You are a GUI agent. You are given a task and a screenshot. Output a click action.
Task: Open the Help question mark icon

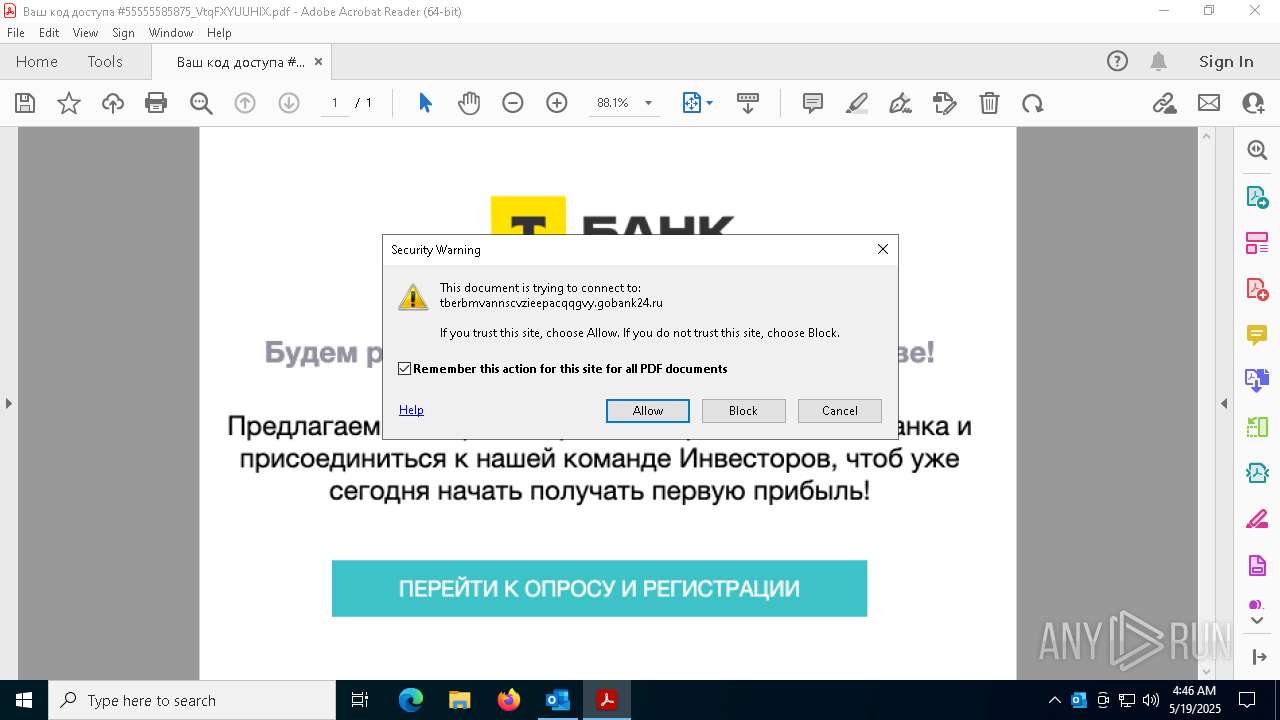coord(1117,61)
